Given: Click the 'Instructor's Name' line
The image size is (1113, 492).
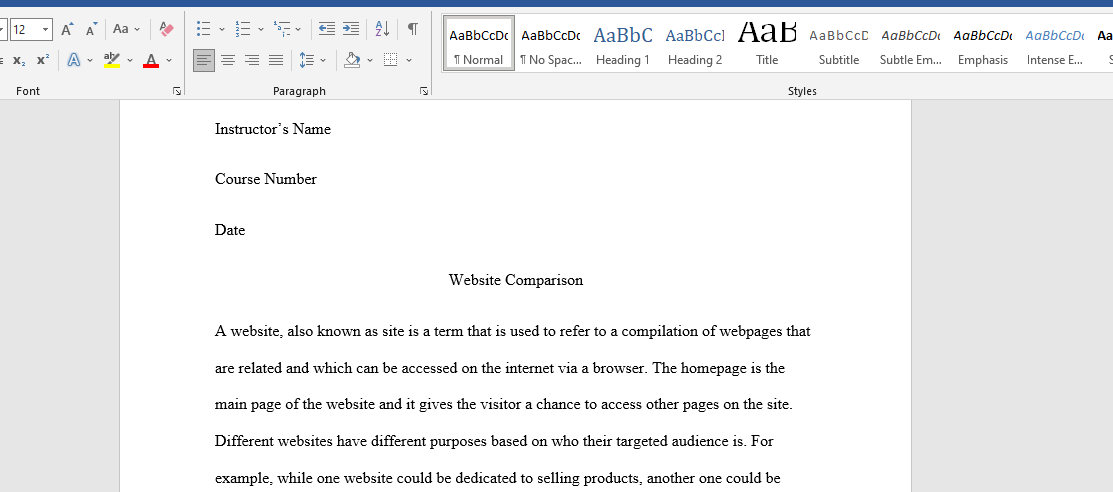Looking at the screenshot, I should click(273, 129).
